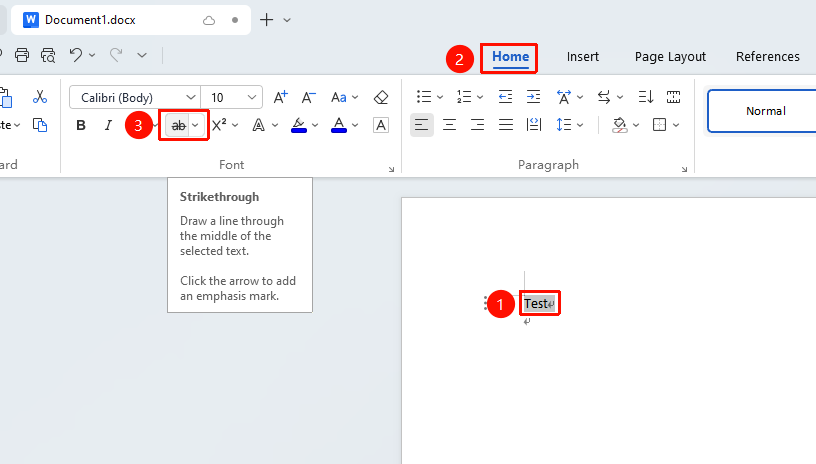Expand the customize quick access toolbar chevron

pos(142,55)
